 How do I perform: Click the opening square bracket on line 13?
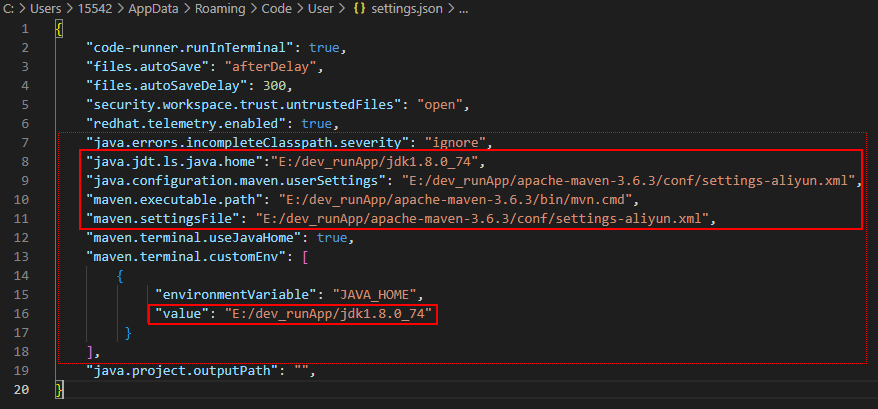305,257
